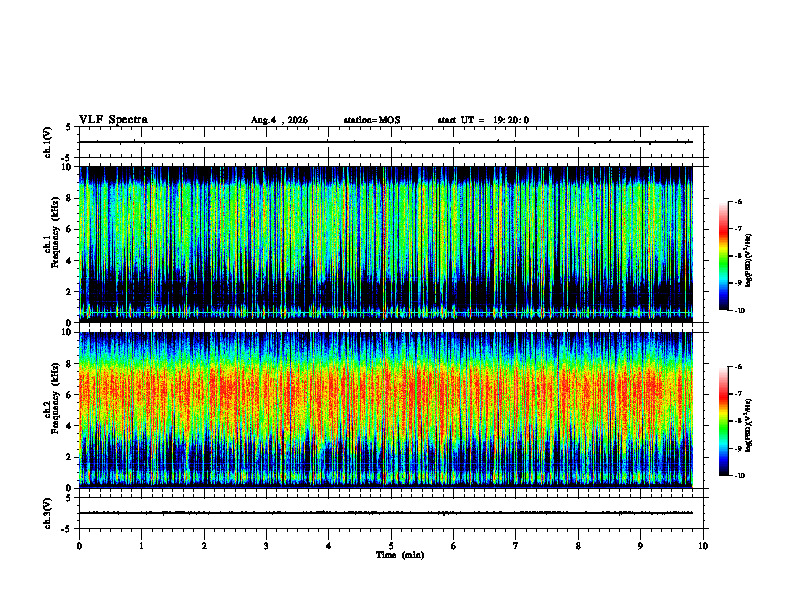Select the date text "Aug.4 , 2026"
The width and height of the screenshot is (792, 612).
click(x=279, y=120)
